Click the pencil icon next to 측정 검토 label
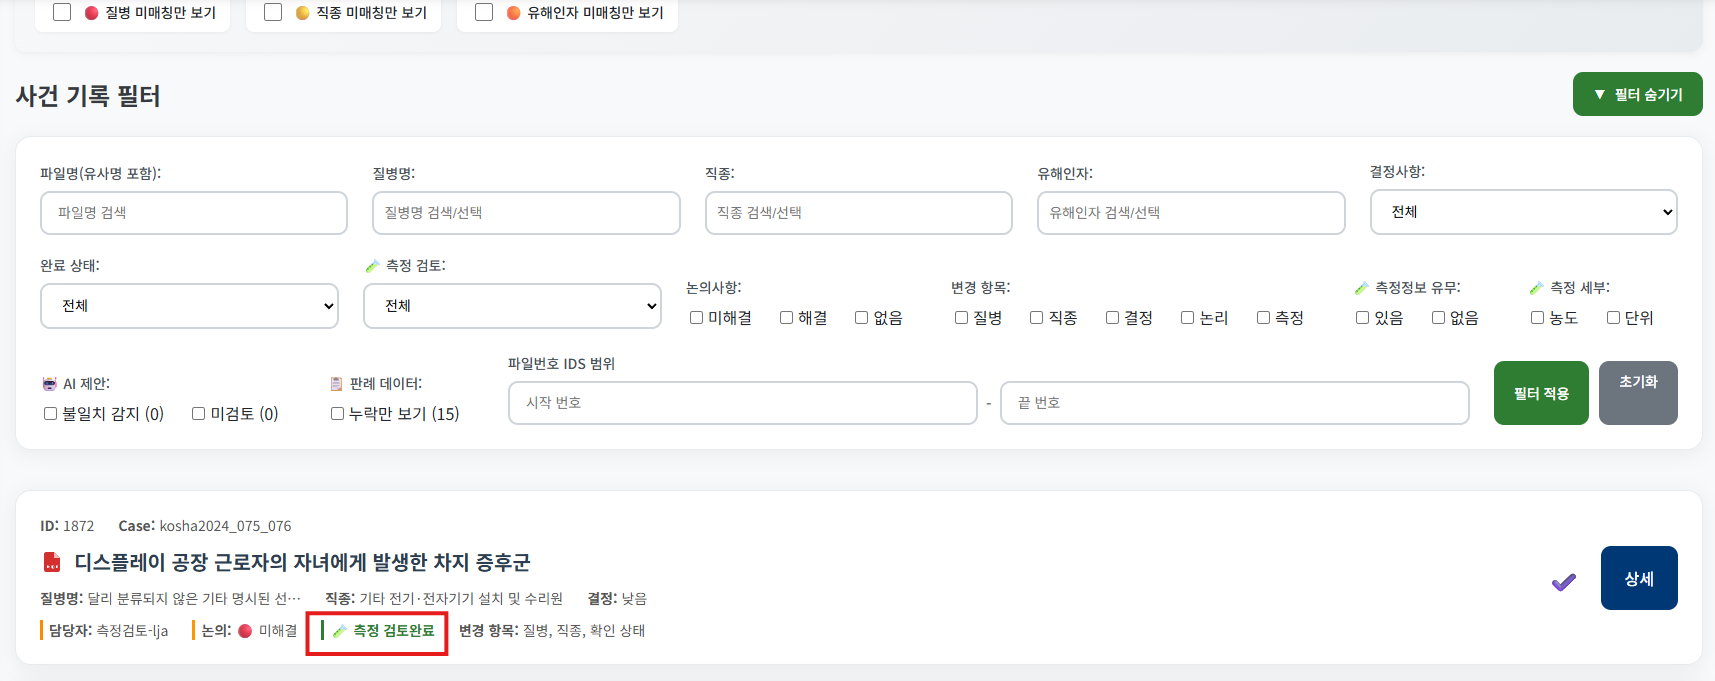The height and width of the screenshot is (681, 1715). [x=372, y=266]
